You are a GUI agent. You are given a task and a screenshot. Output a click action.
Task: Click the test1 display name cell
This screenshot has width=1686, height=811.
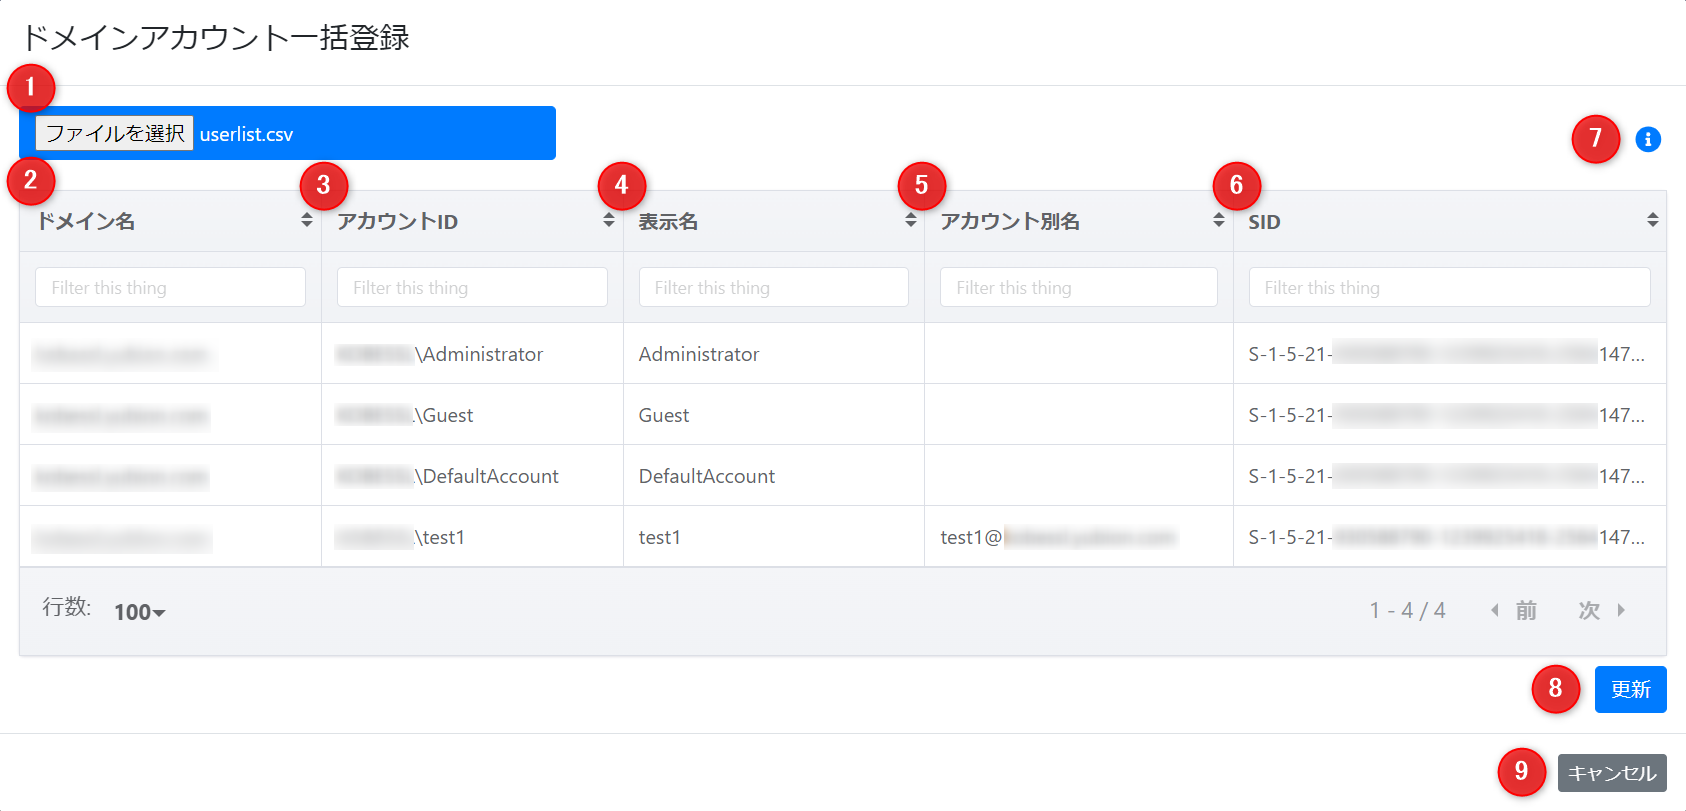click(774, 537)
